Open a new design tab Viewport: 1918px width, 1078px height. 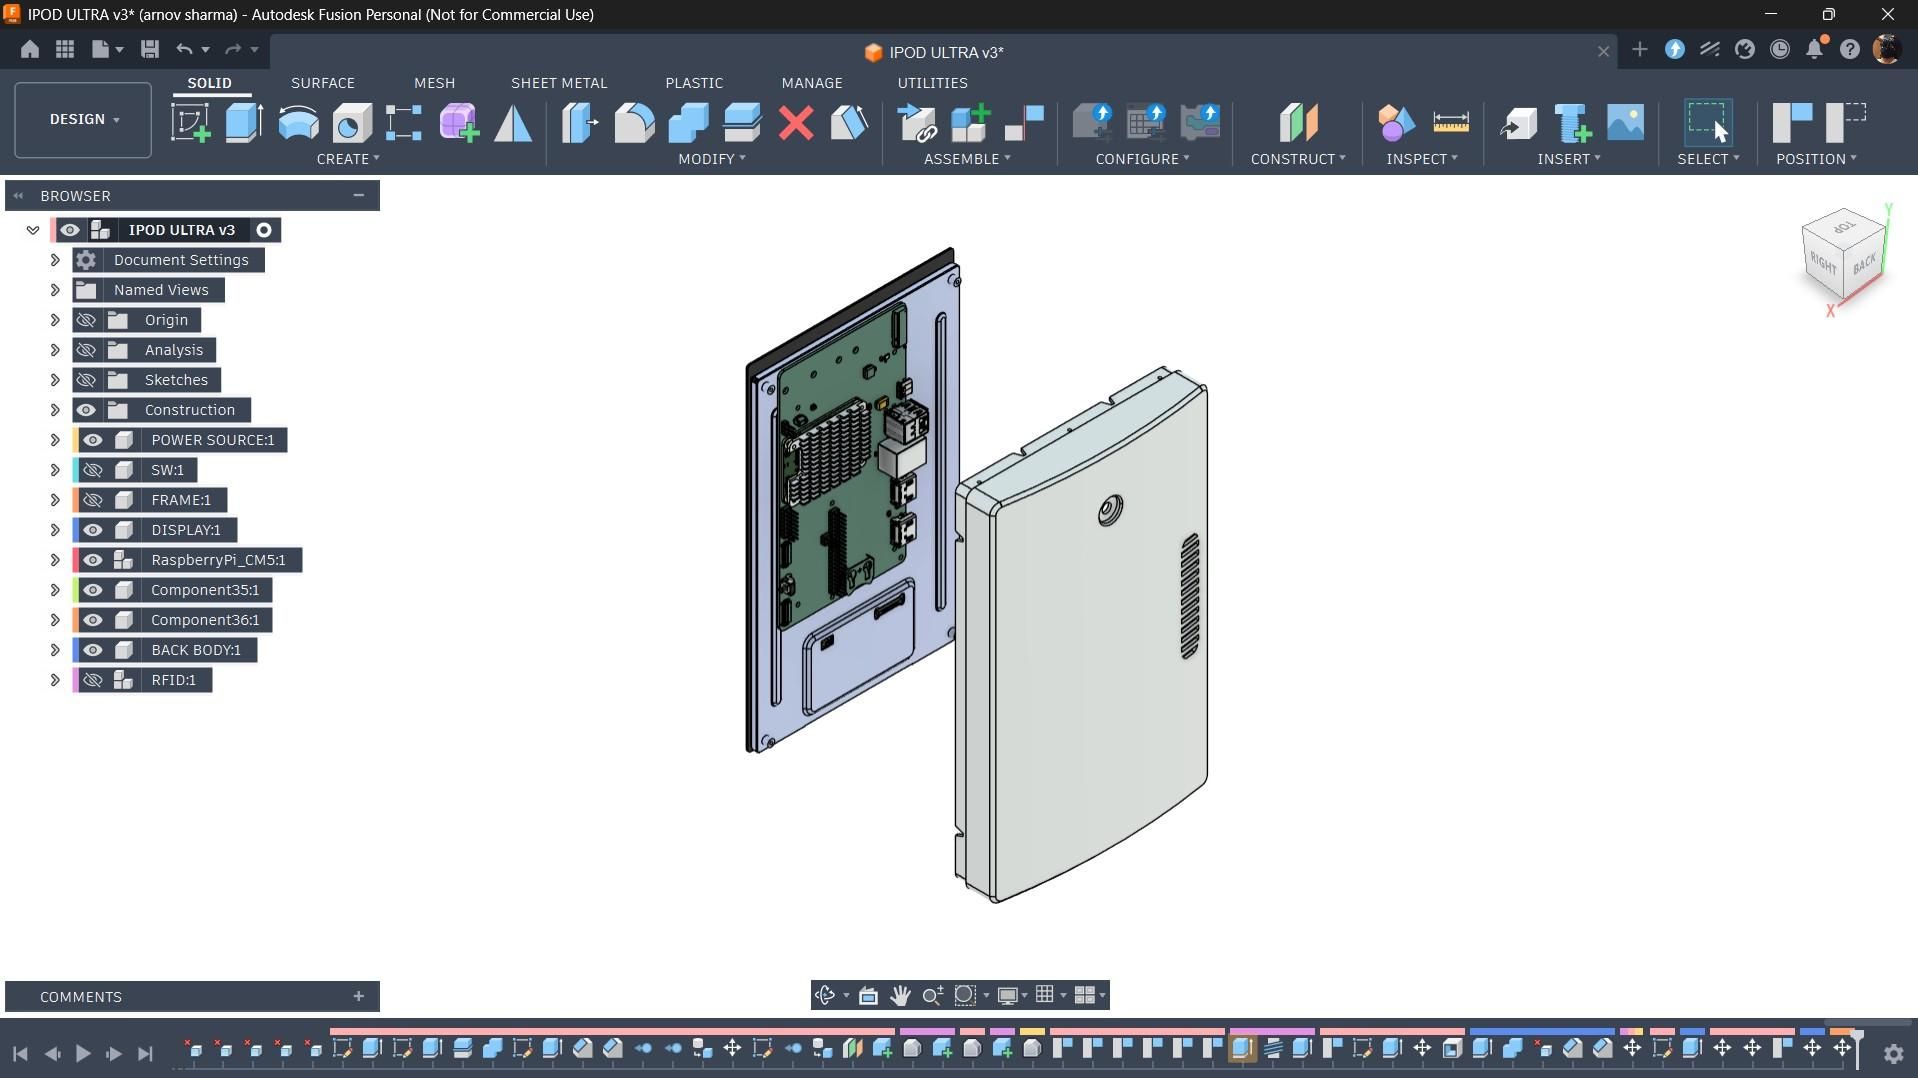[1639, 49]
